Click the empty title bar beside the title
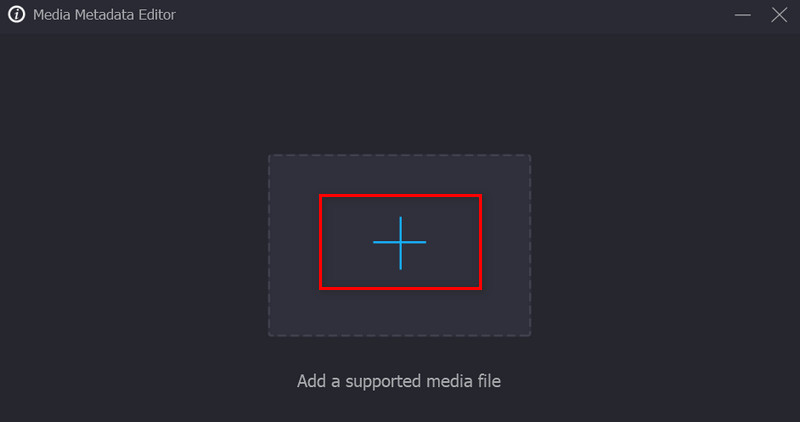This screenshot has height=422, width=800. (454, 15)
